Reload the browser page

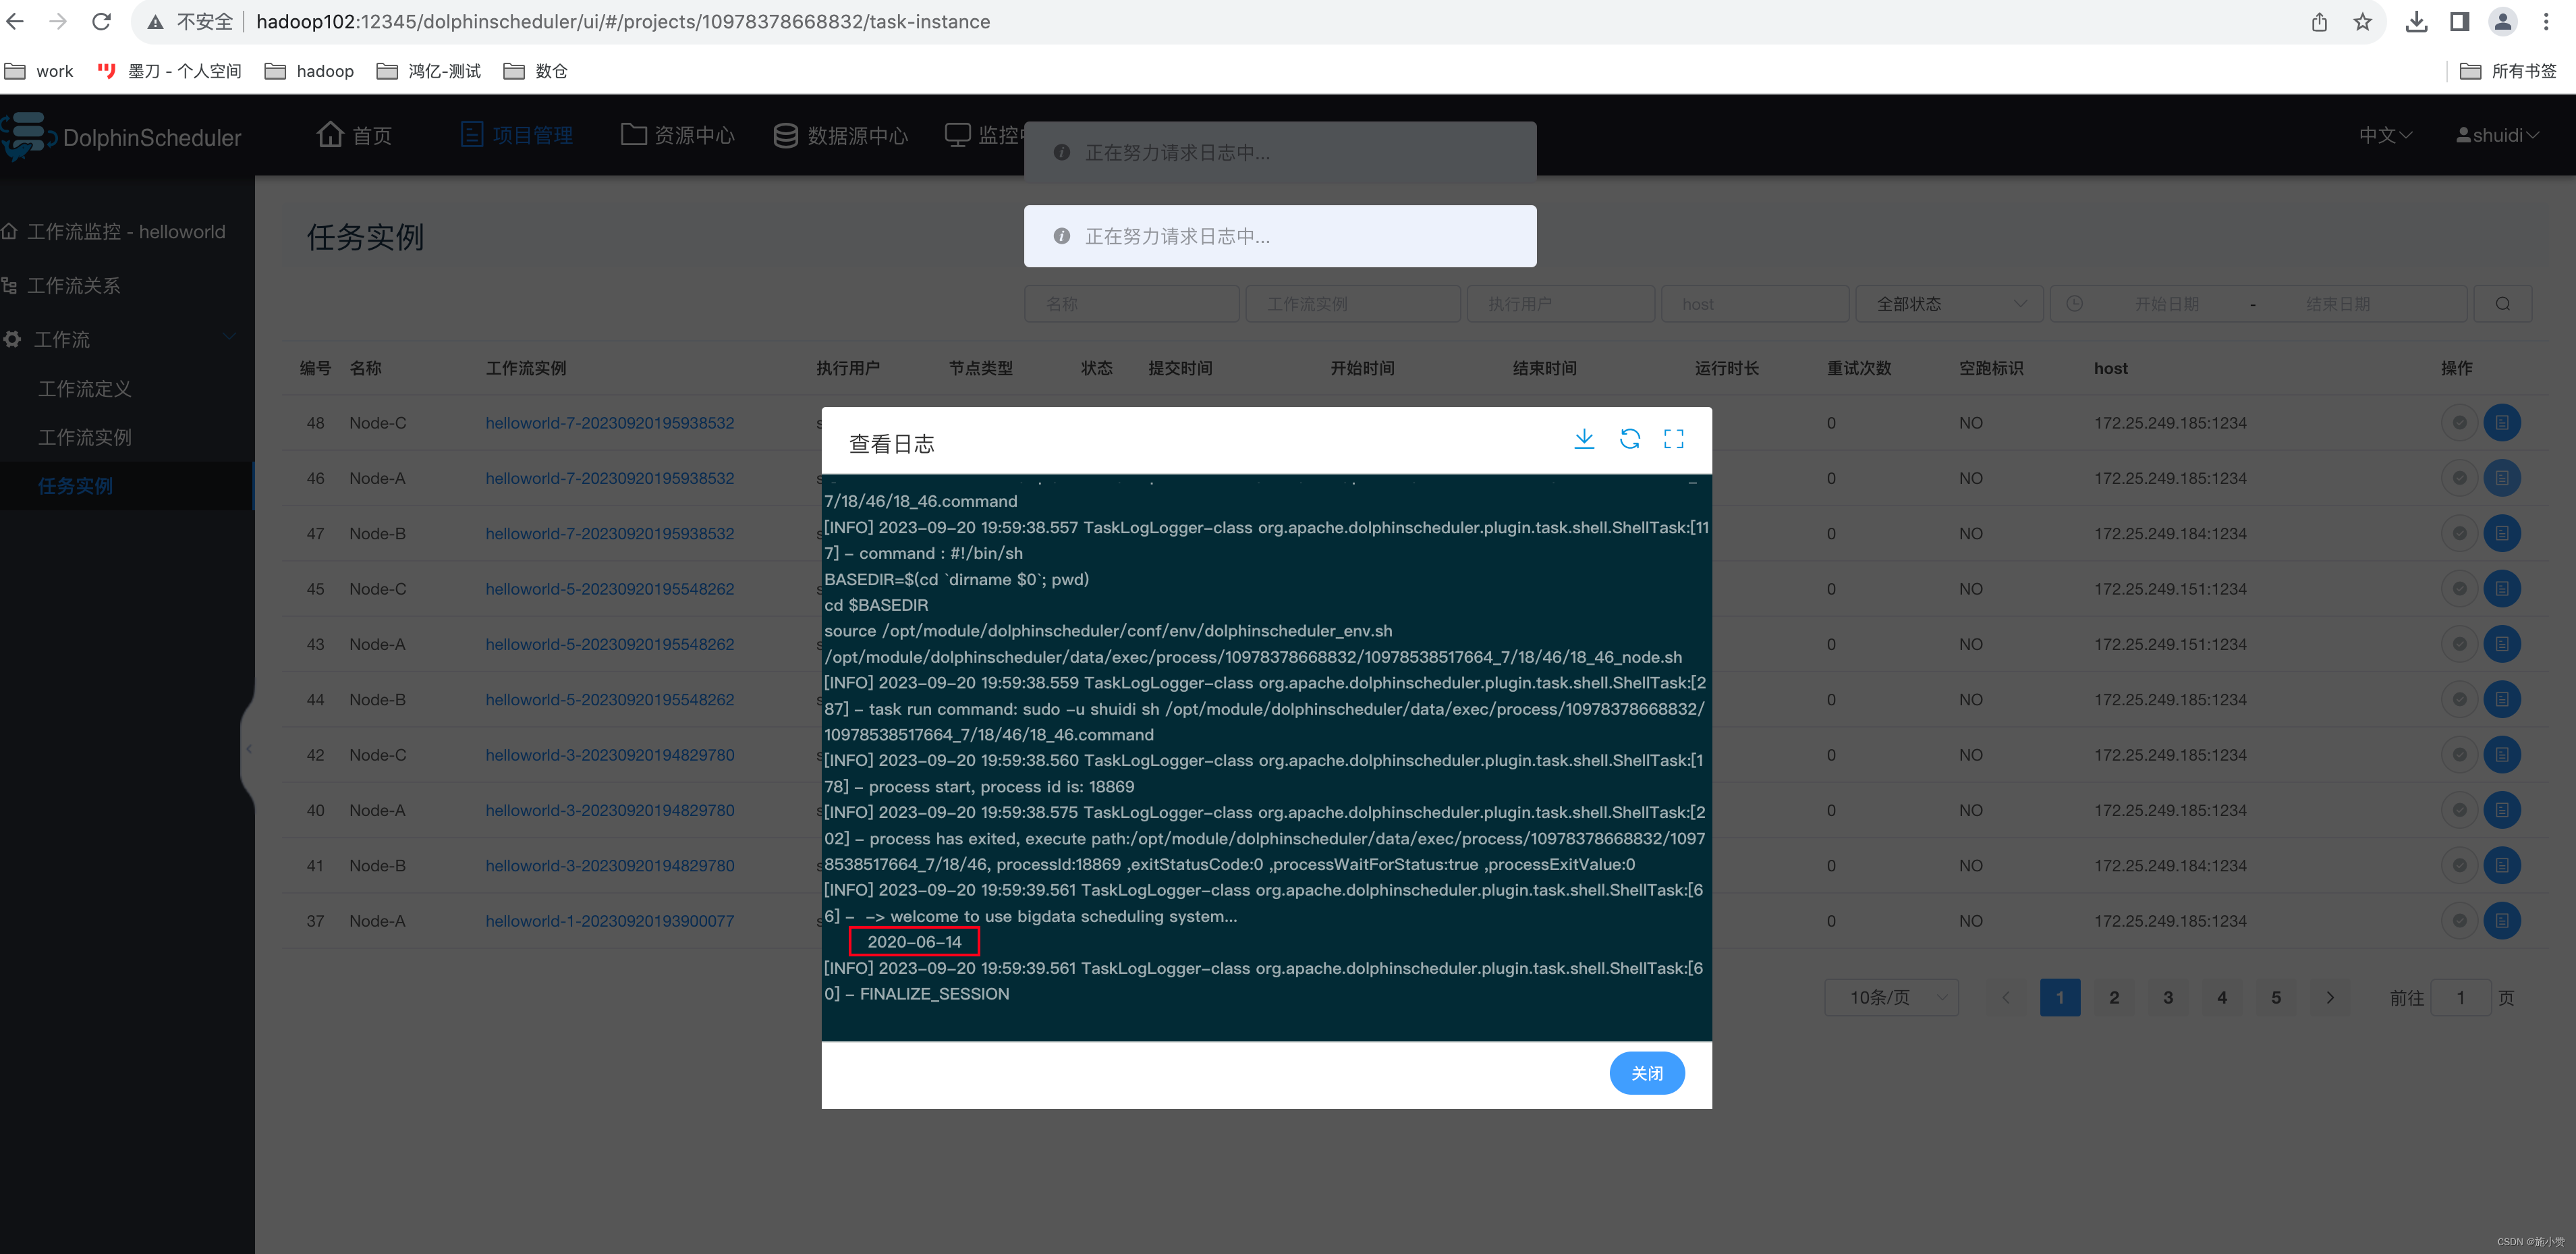(101, 22)
